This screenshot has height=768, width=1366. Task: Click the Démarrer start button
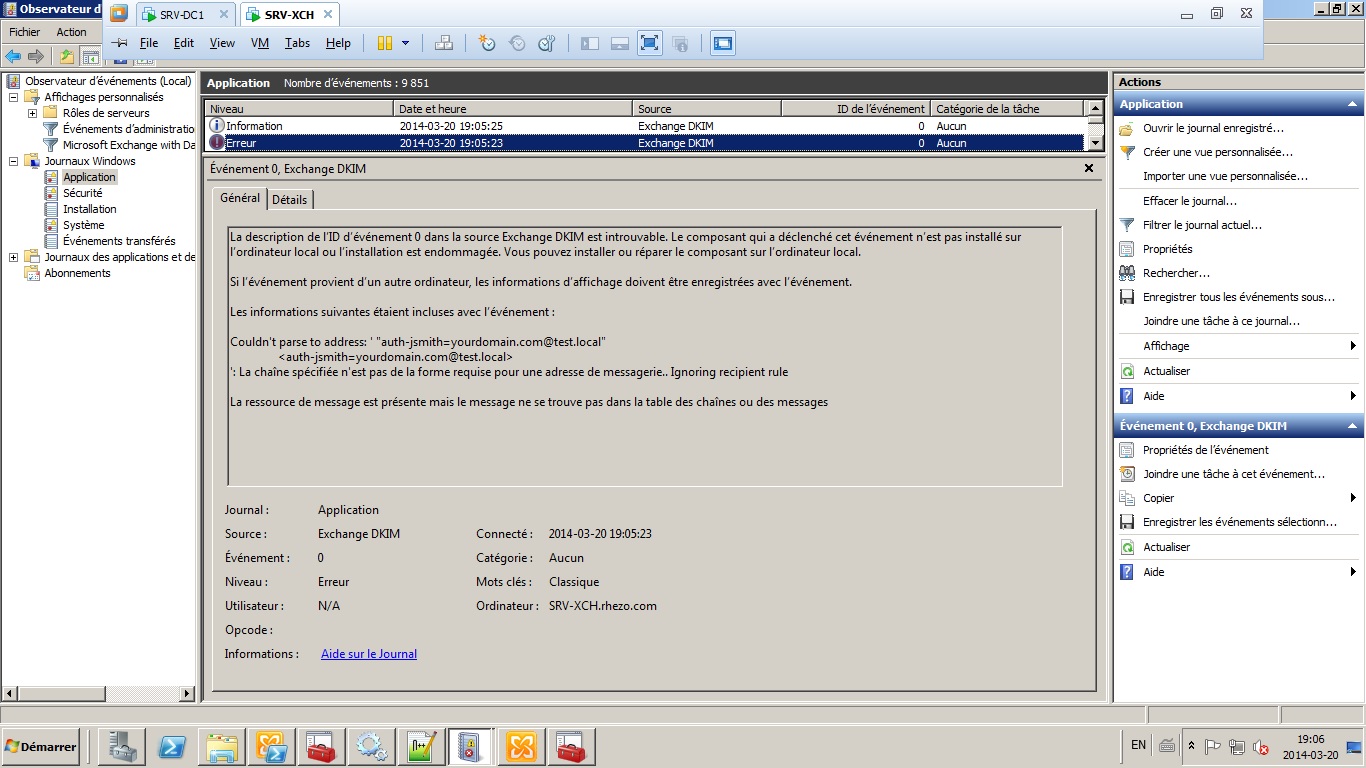41,747
